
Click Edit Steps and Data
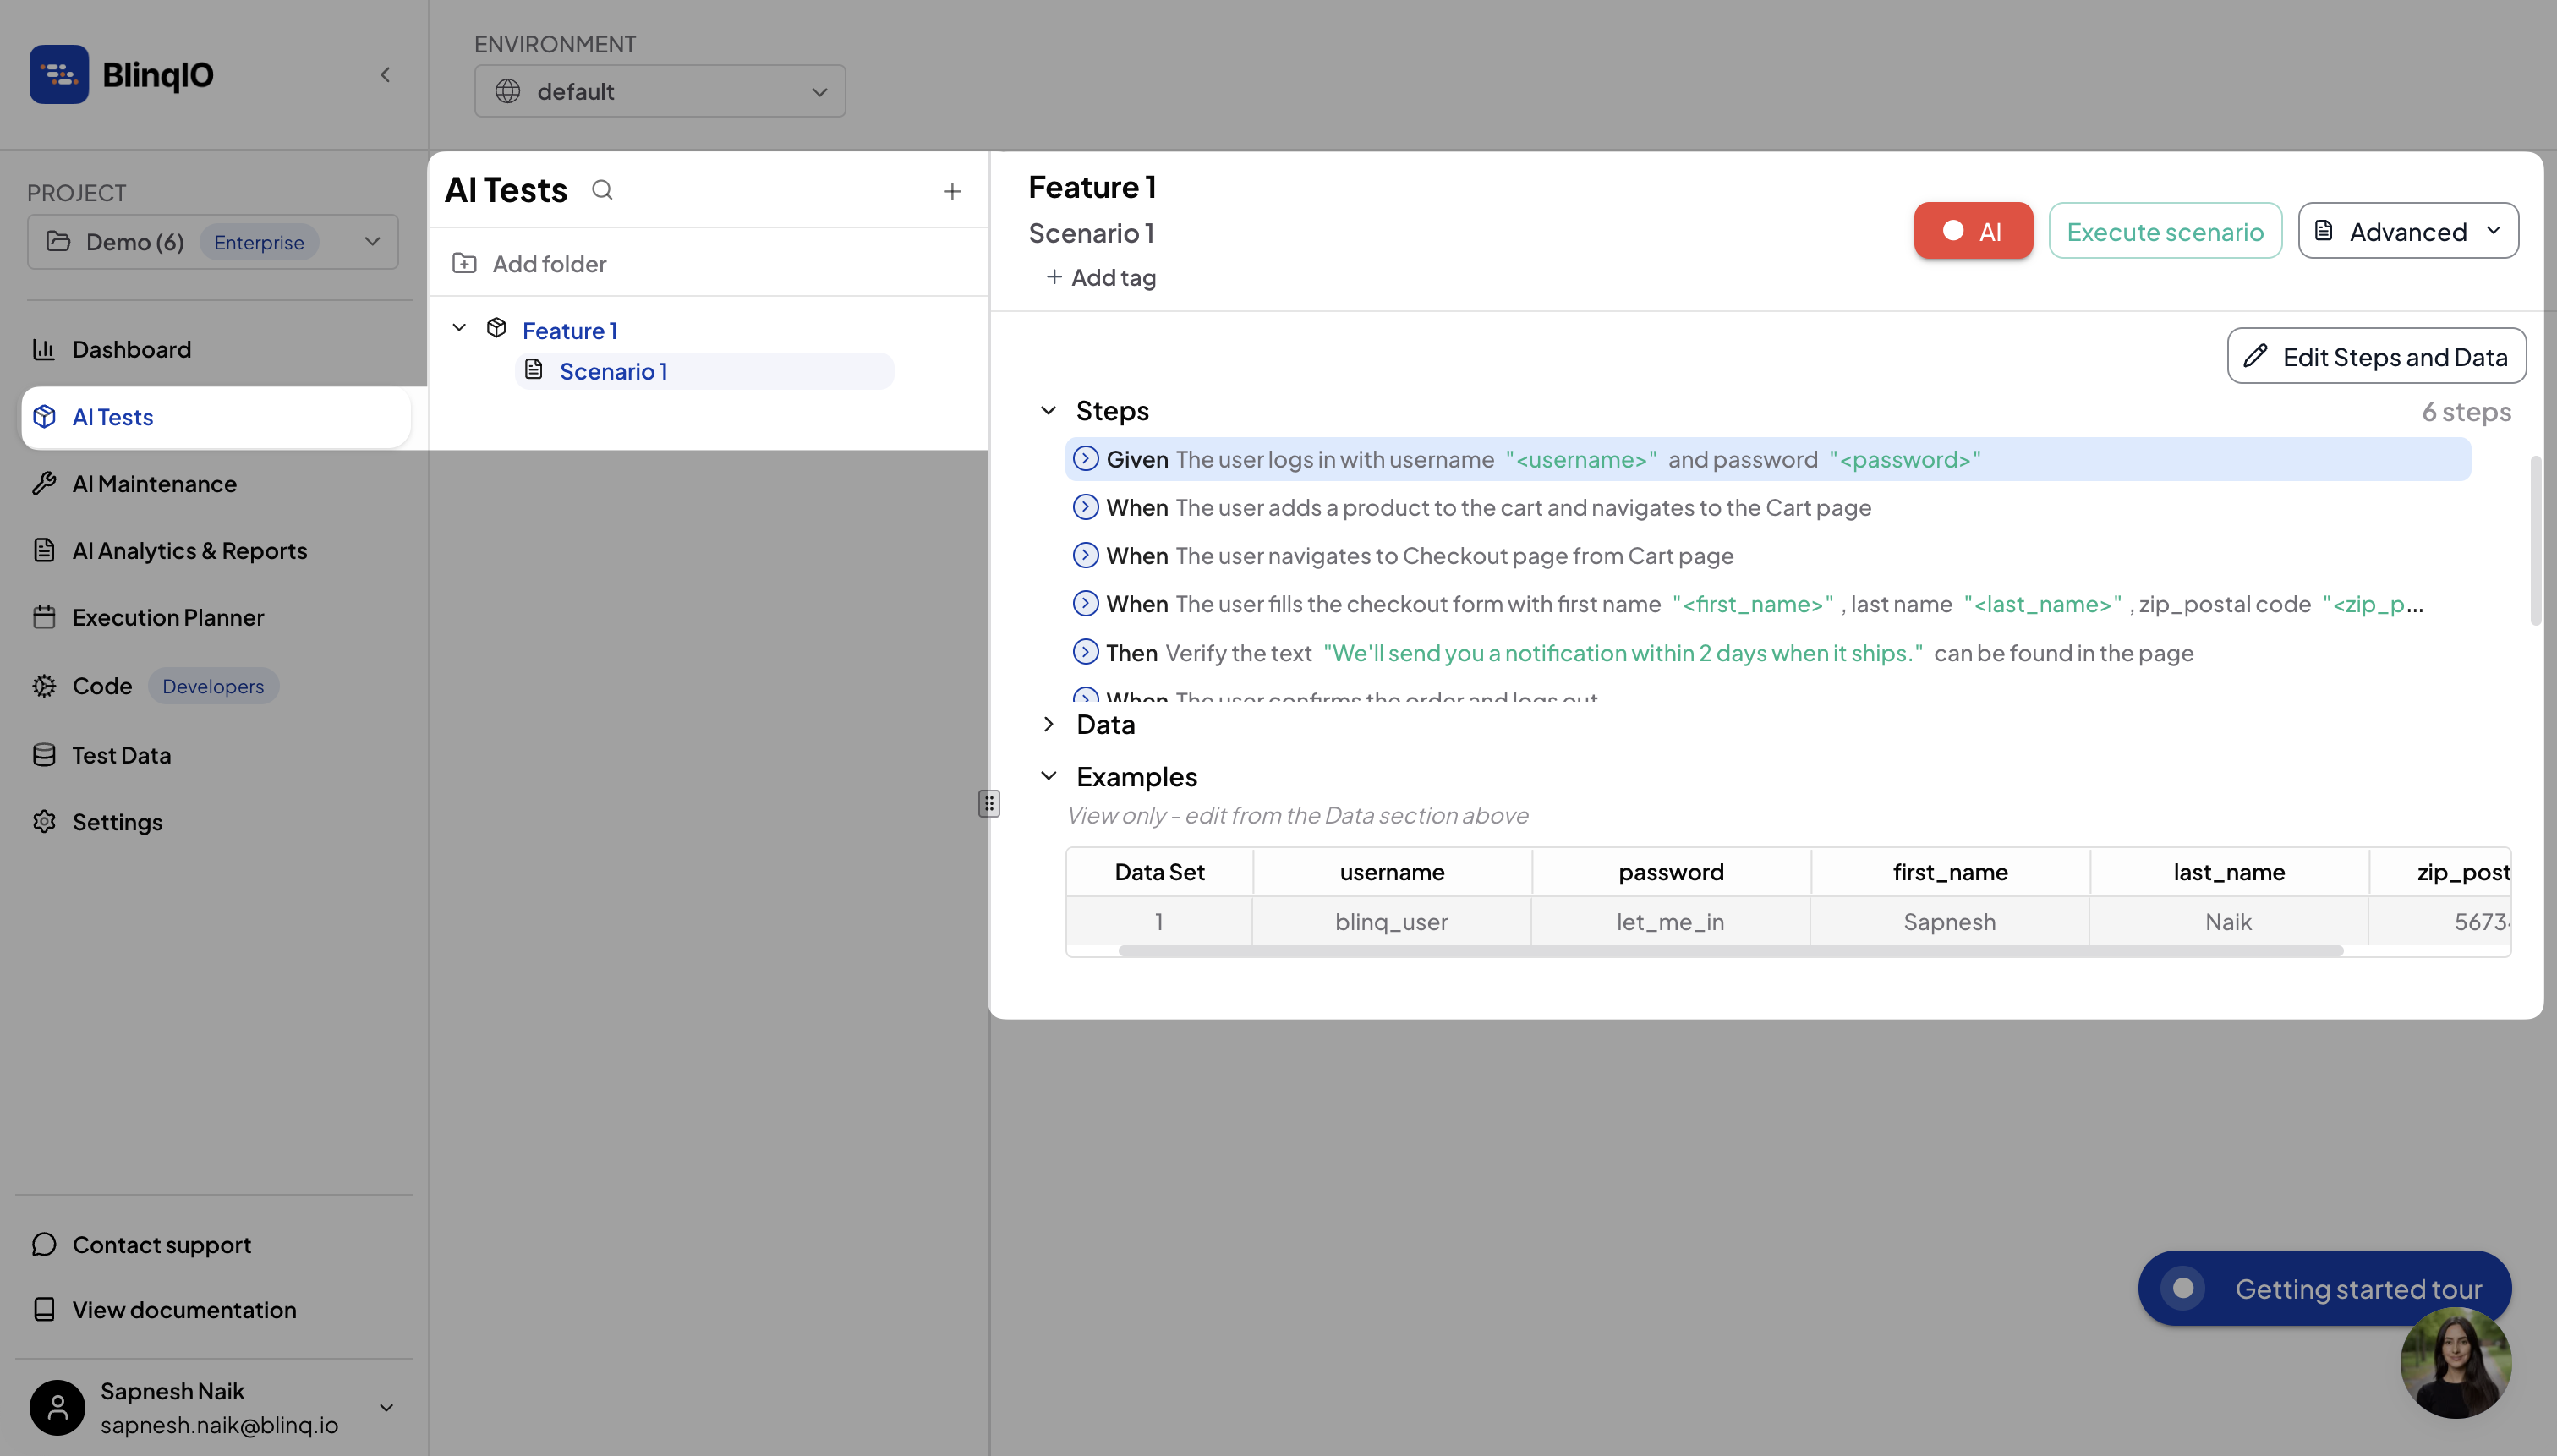pos(2375,356)
